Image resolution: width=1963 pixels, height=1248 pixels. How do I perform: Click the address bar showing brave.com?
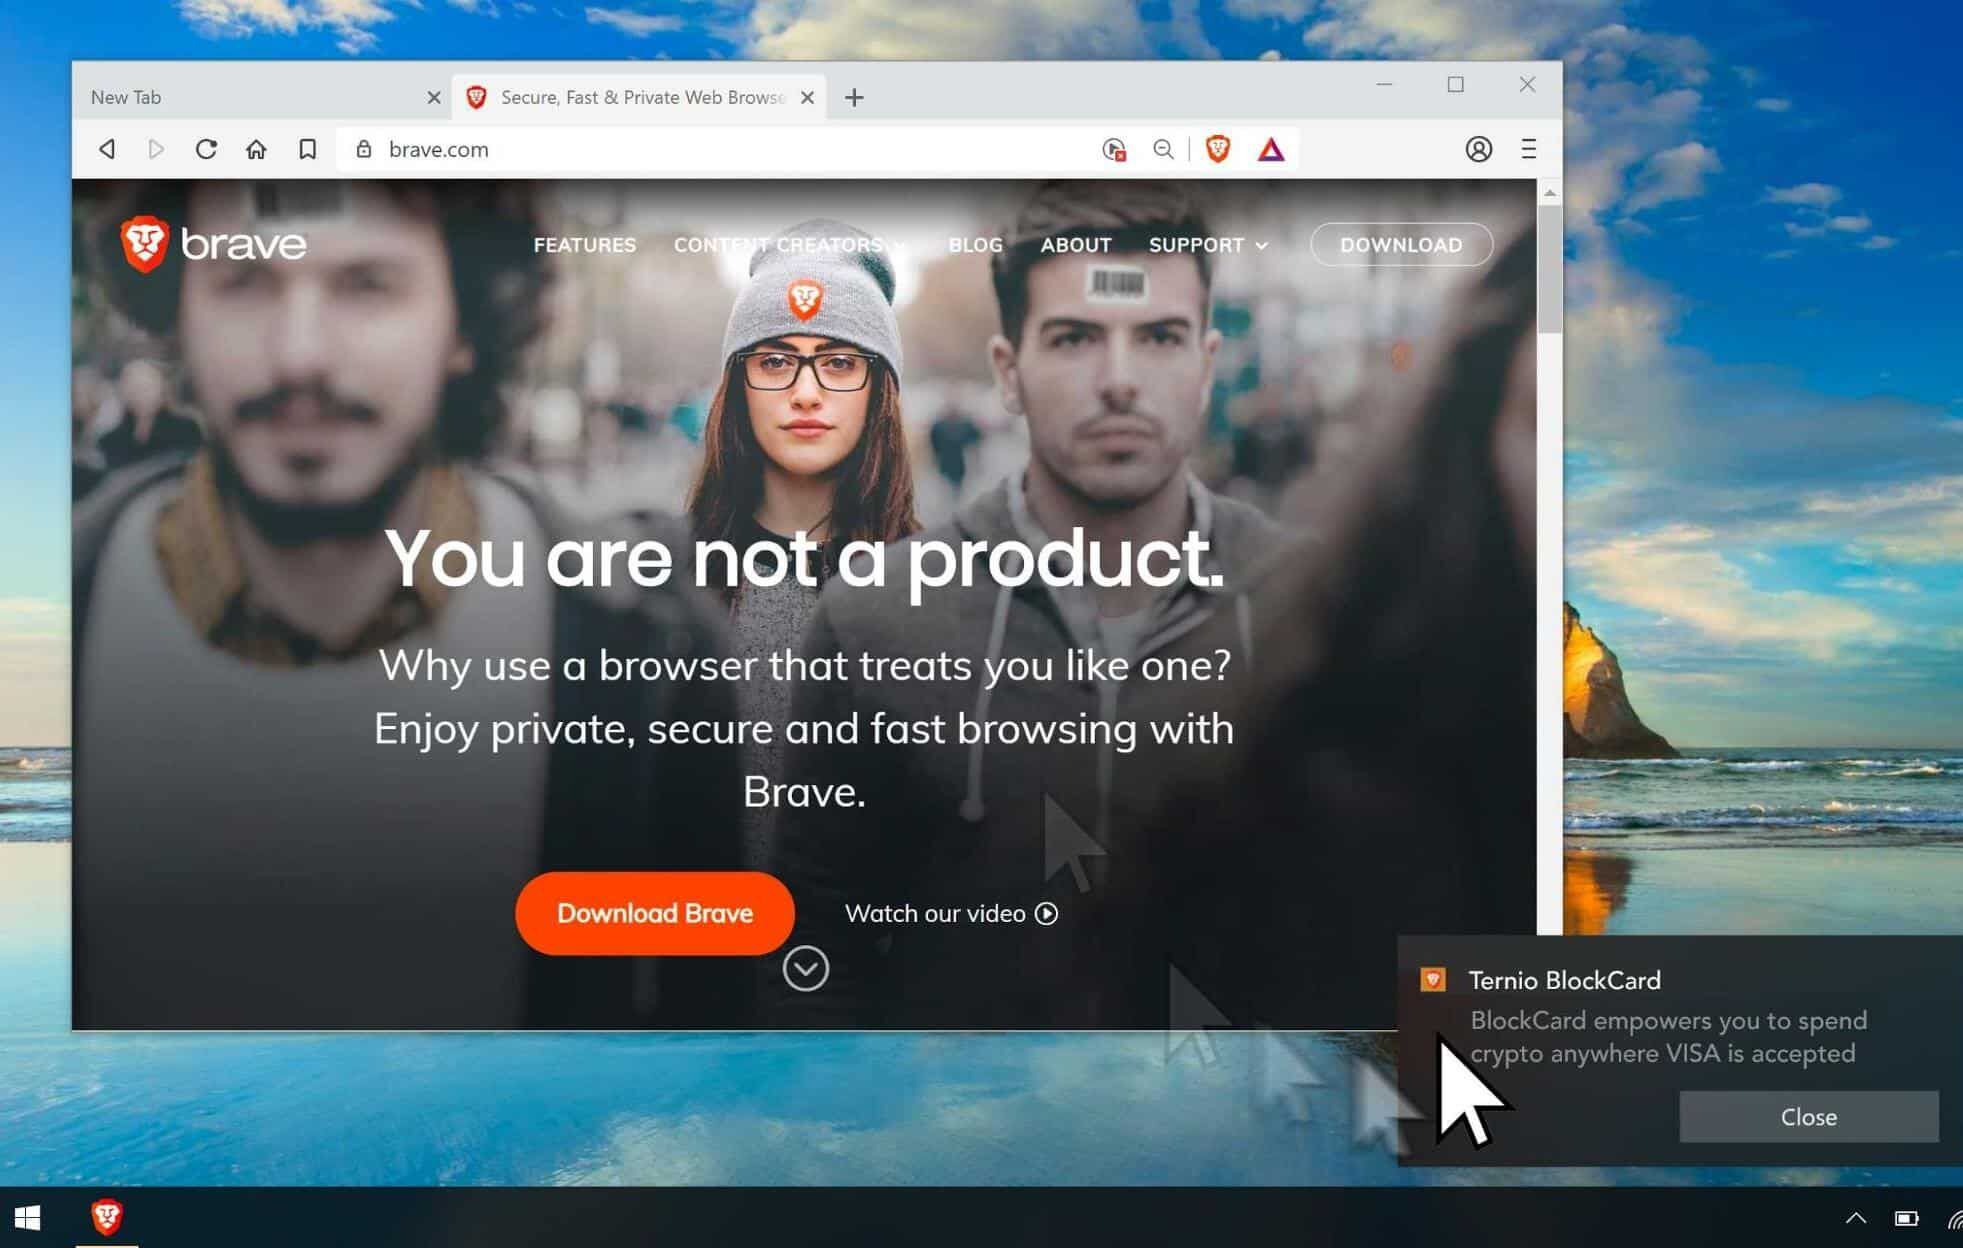[720, 149]
